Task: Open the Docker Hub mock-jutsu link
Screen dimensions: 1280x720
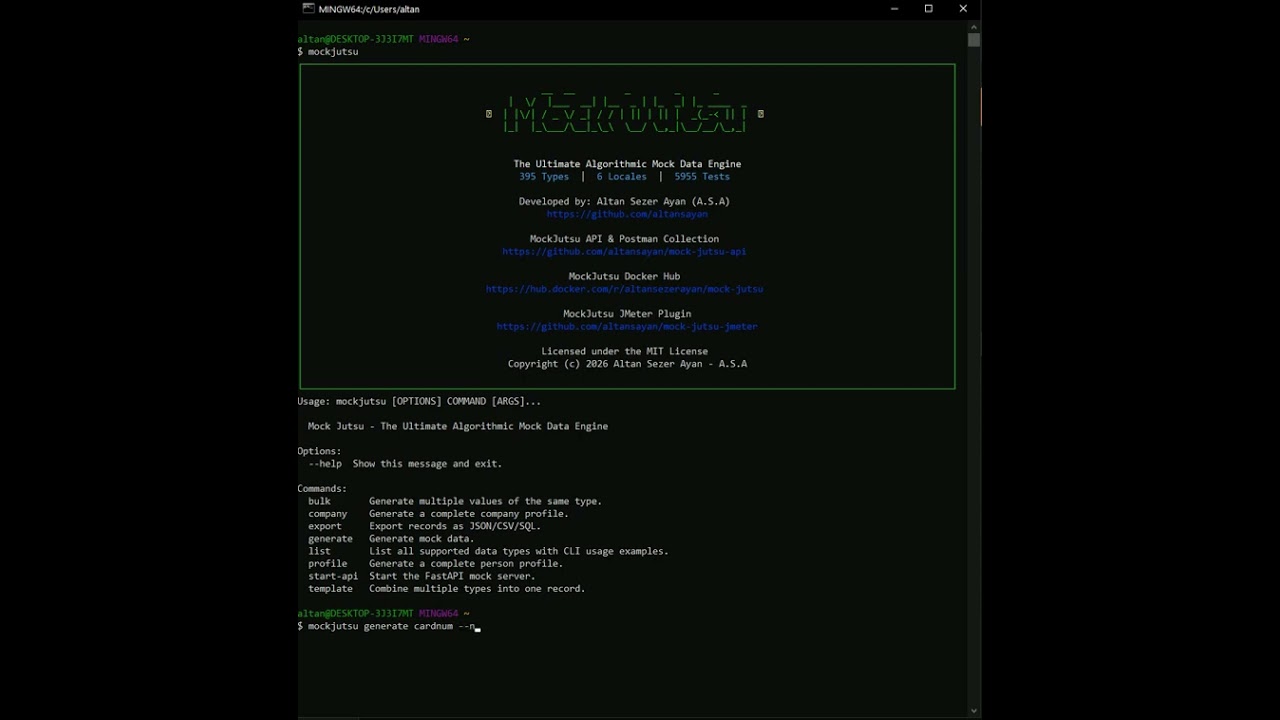Action: 624,289
